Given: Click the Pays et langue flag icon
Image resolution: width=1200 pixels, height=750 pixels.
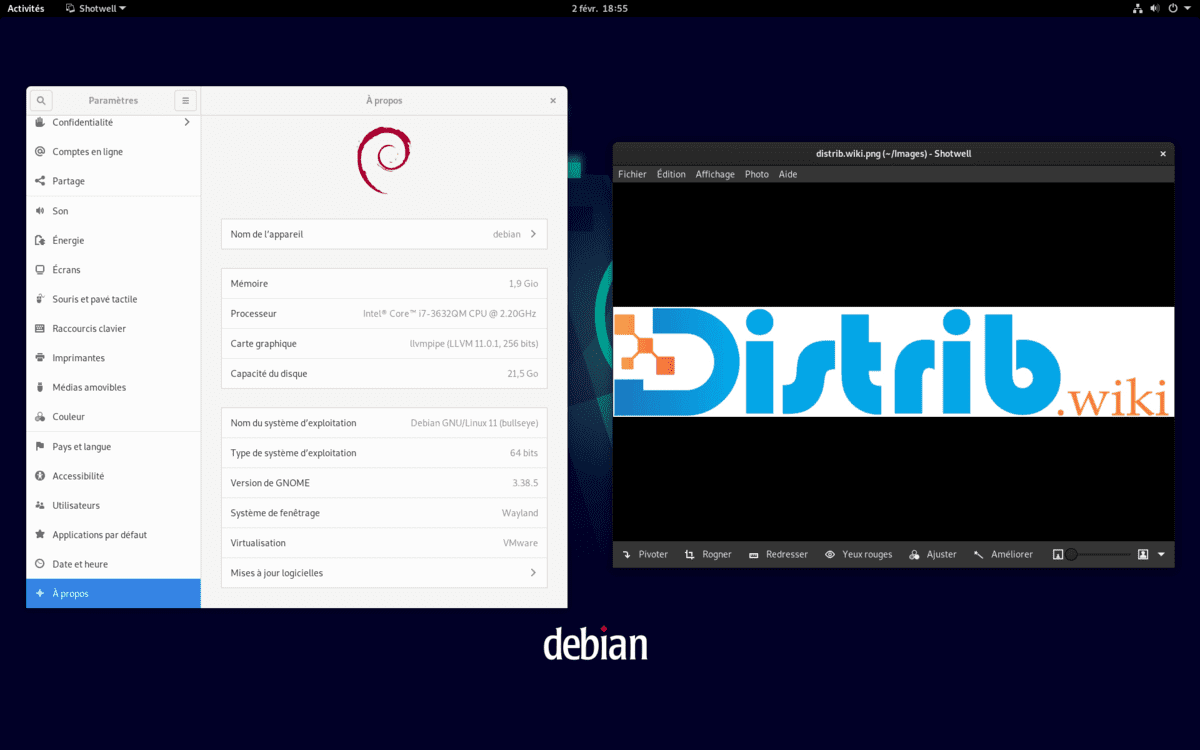Looking at the screenshot, I should point(40,446).
